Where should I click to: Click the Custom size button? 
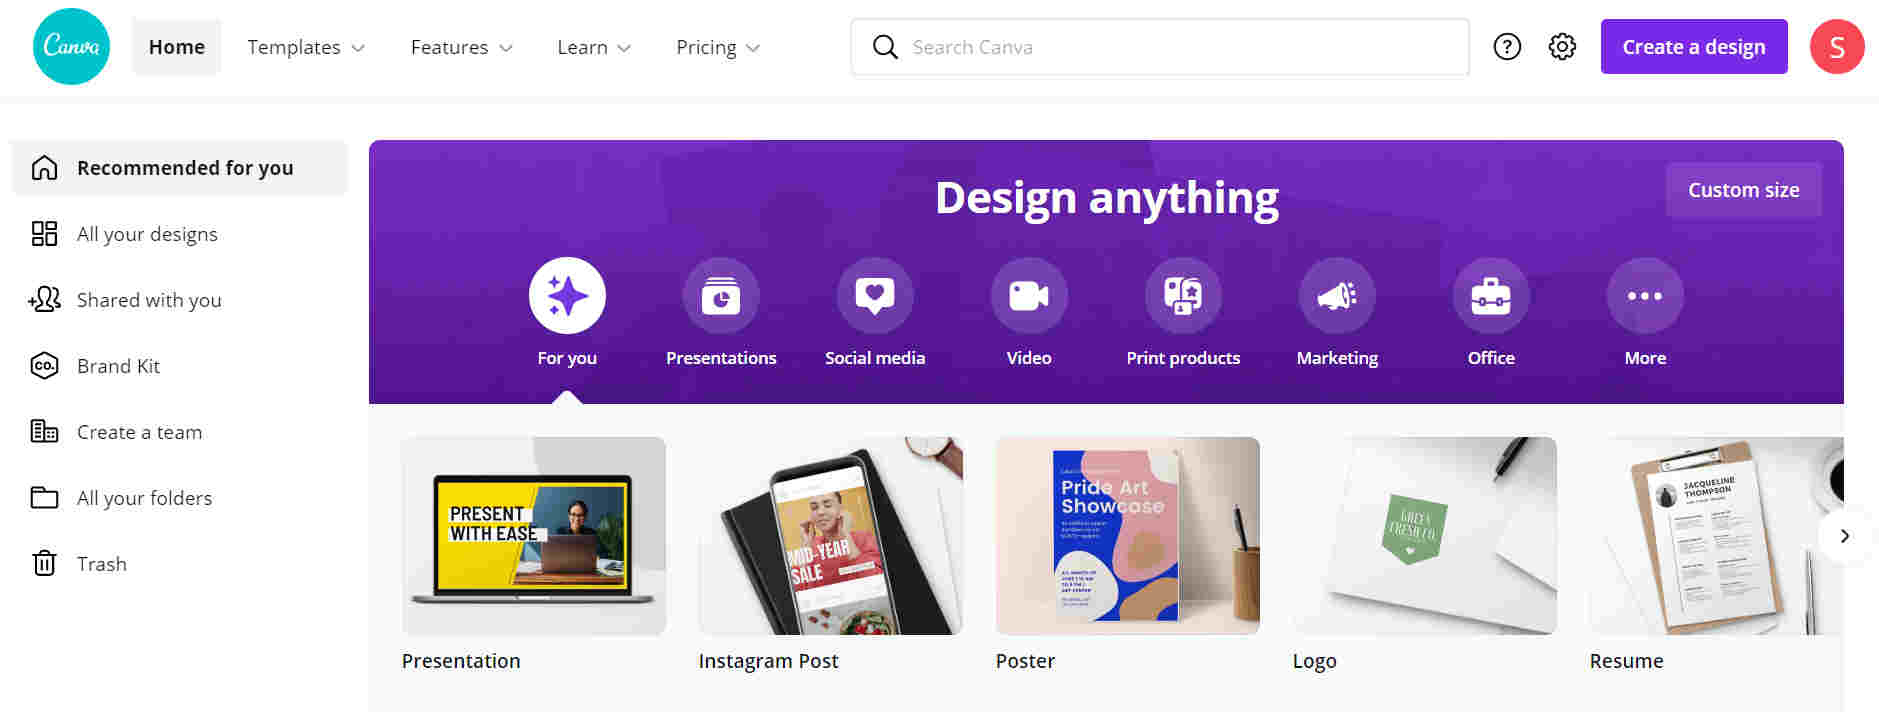1743,189
